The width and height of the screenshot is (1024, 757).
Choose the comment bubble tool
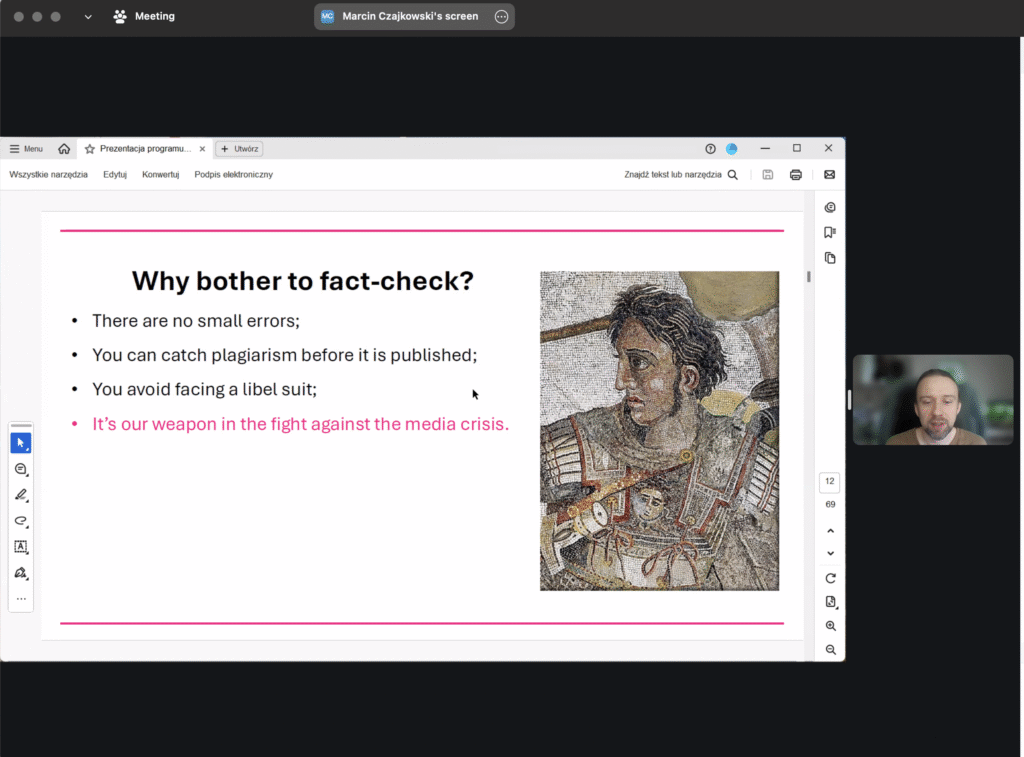(21, 469)
